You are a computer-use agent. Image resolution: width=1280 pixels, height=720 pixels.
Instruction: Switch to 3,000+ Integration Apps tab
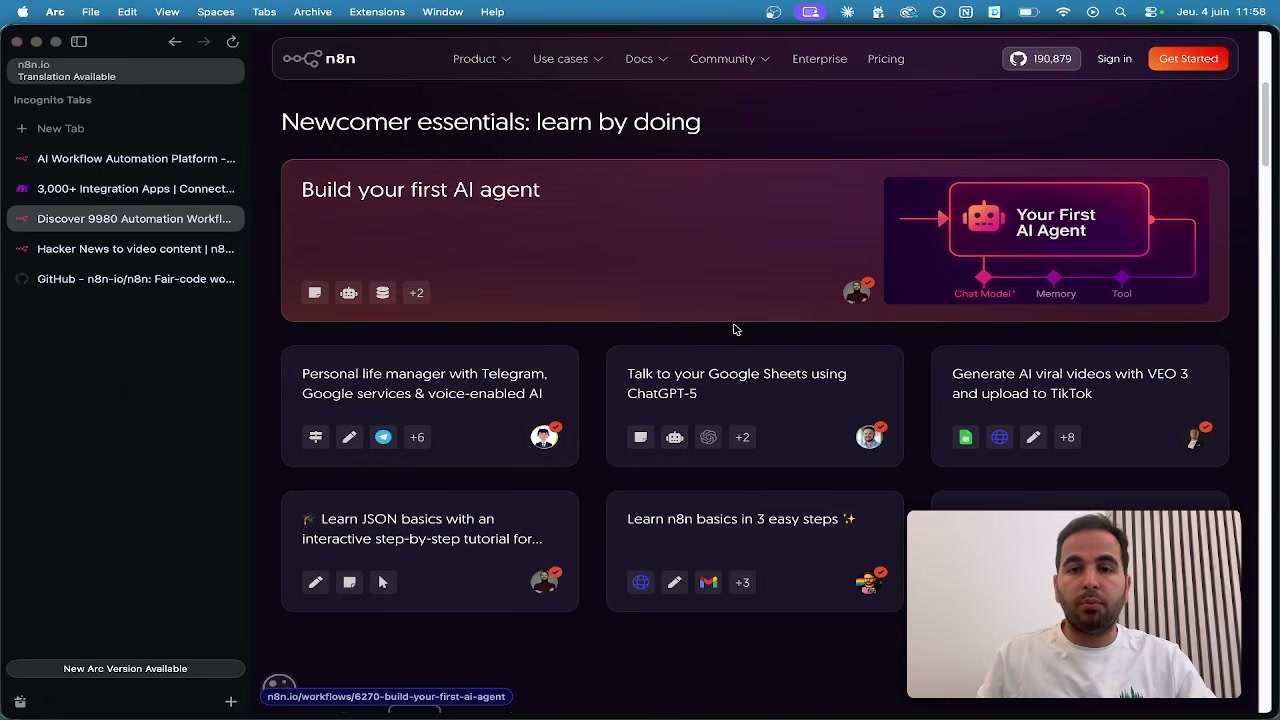tap(125, 188)
